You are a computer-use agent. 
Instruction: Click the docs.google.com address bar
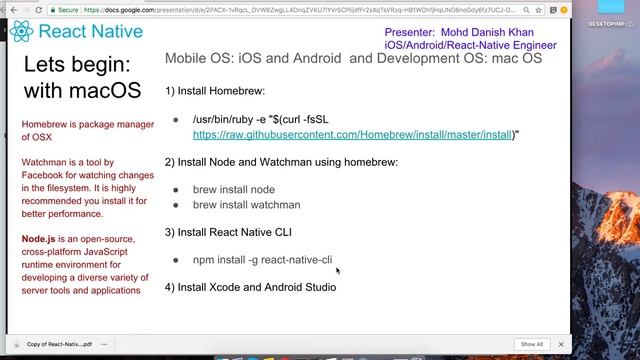point(299,10)
